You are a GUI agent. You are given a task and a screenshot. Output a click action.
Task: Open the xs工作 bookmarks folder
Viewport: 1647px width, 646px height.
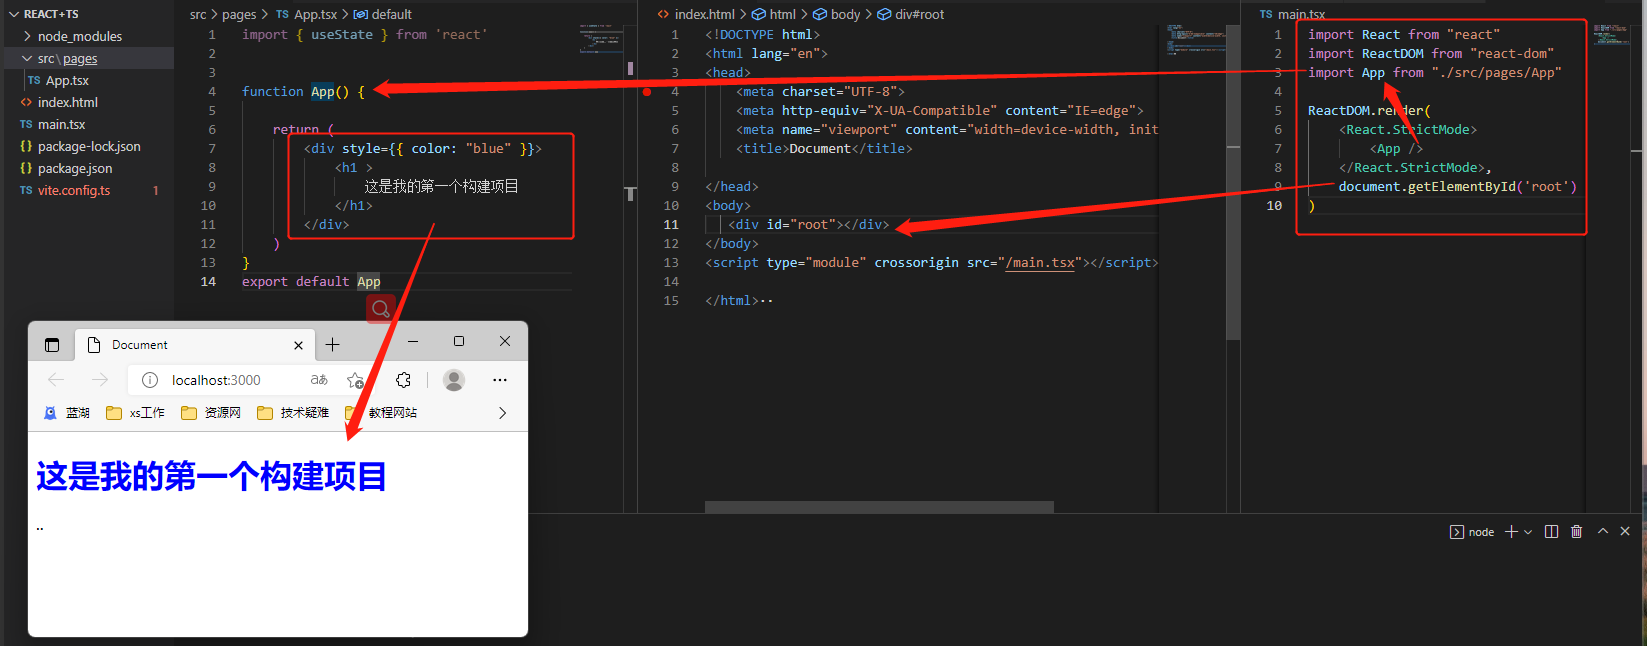tap(135, 413)
